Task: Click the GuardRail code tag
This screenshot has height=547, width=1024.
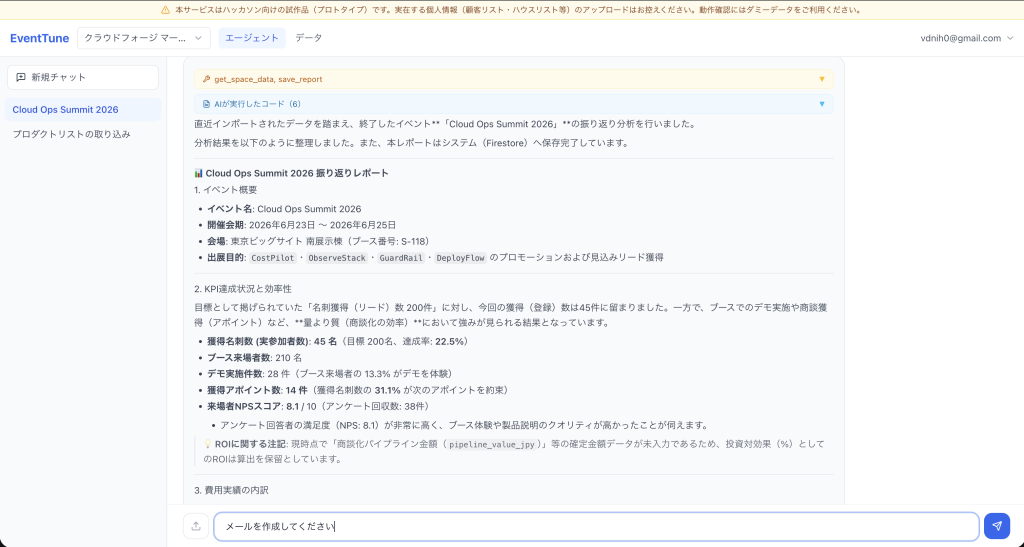Action: (x=400, y=258)
